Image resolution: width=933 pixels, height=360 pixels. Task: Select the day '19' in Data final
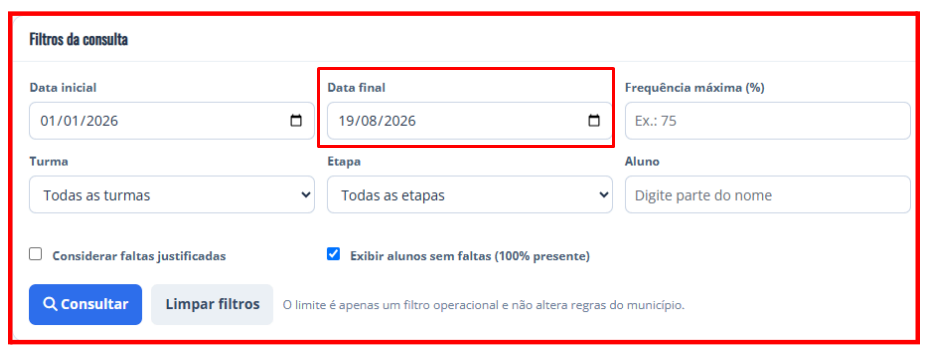point(346,121)
